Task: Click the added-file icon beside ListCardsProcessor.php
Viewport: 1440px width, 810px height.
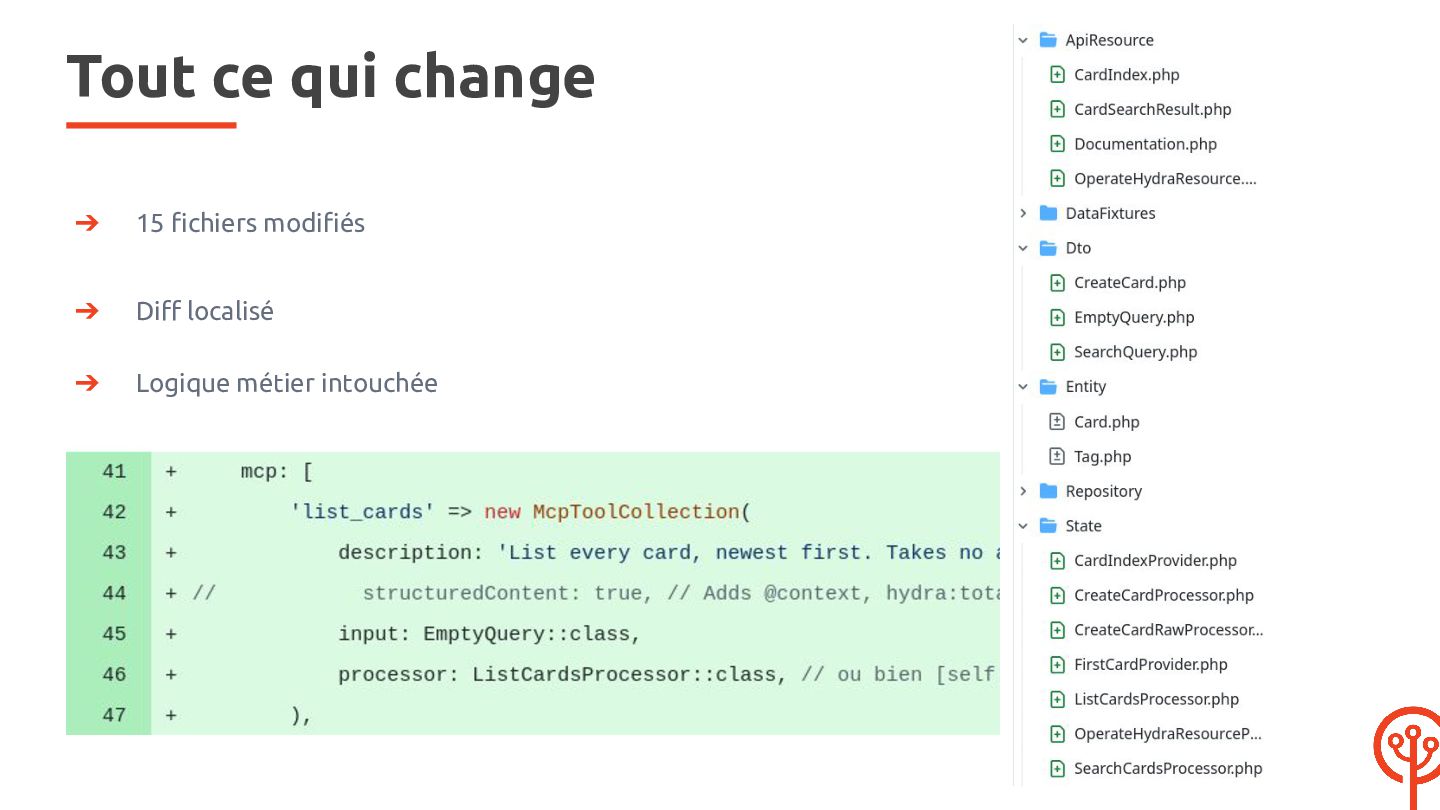Action: coord(1057,699)
